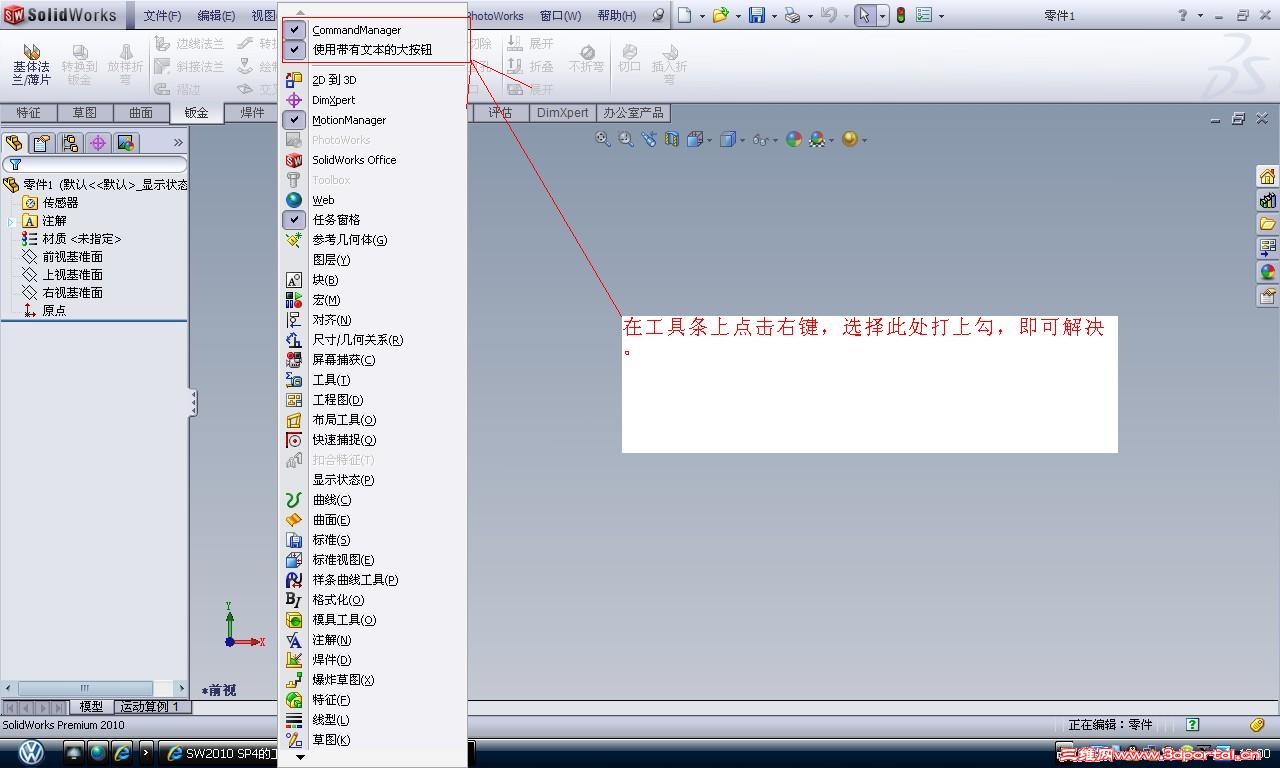1280x768 pixels.
Task: Open Design Library icon in task pane
Action: pyautogui.click(x=1267, y=201)
